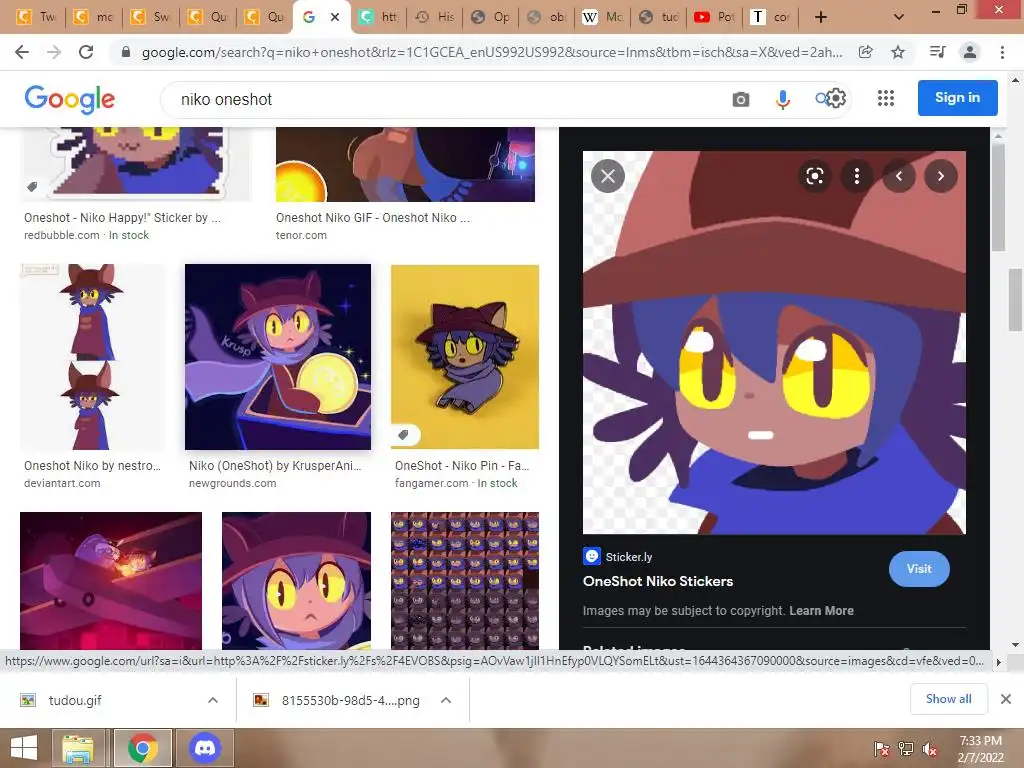The width and height of the screenshot is (1024, 768).
Task: Open network status tray icon
Action: tap(906, 749)
